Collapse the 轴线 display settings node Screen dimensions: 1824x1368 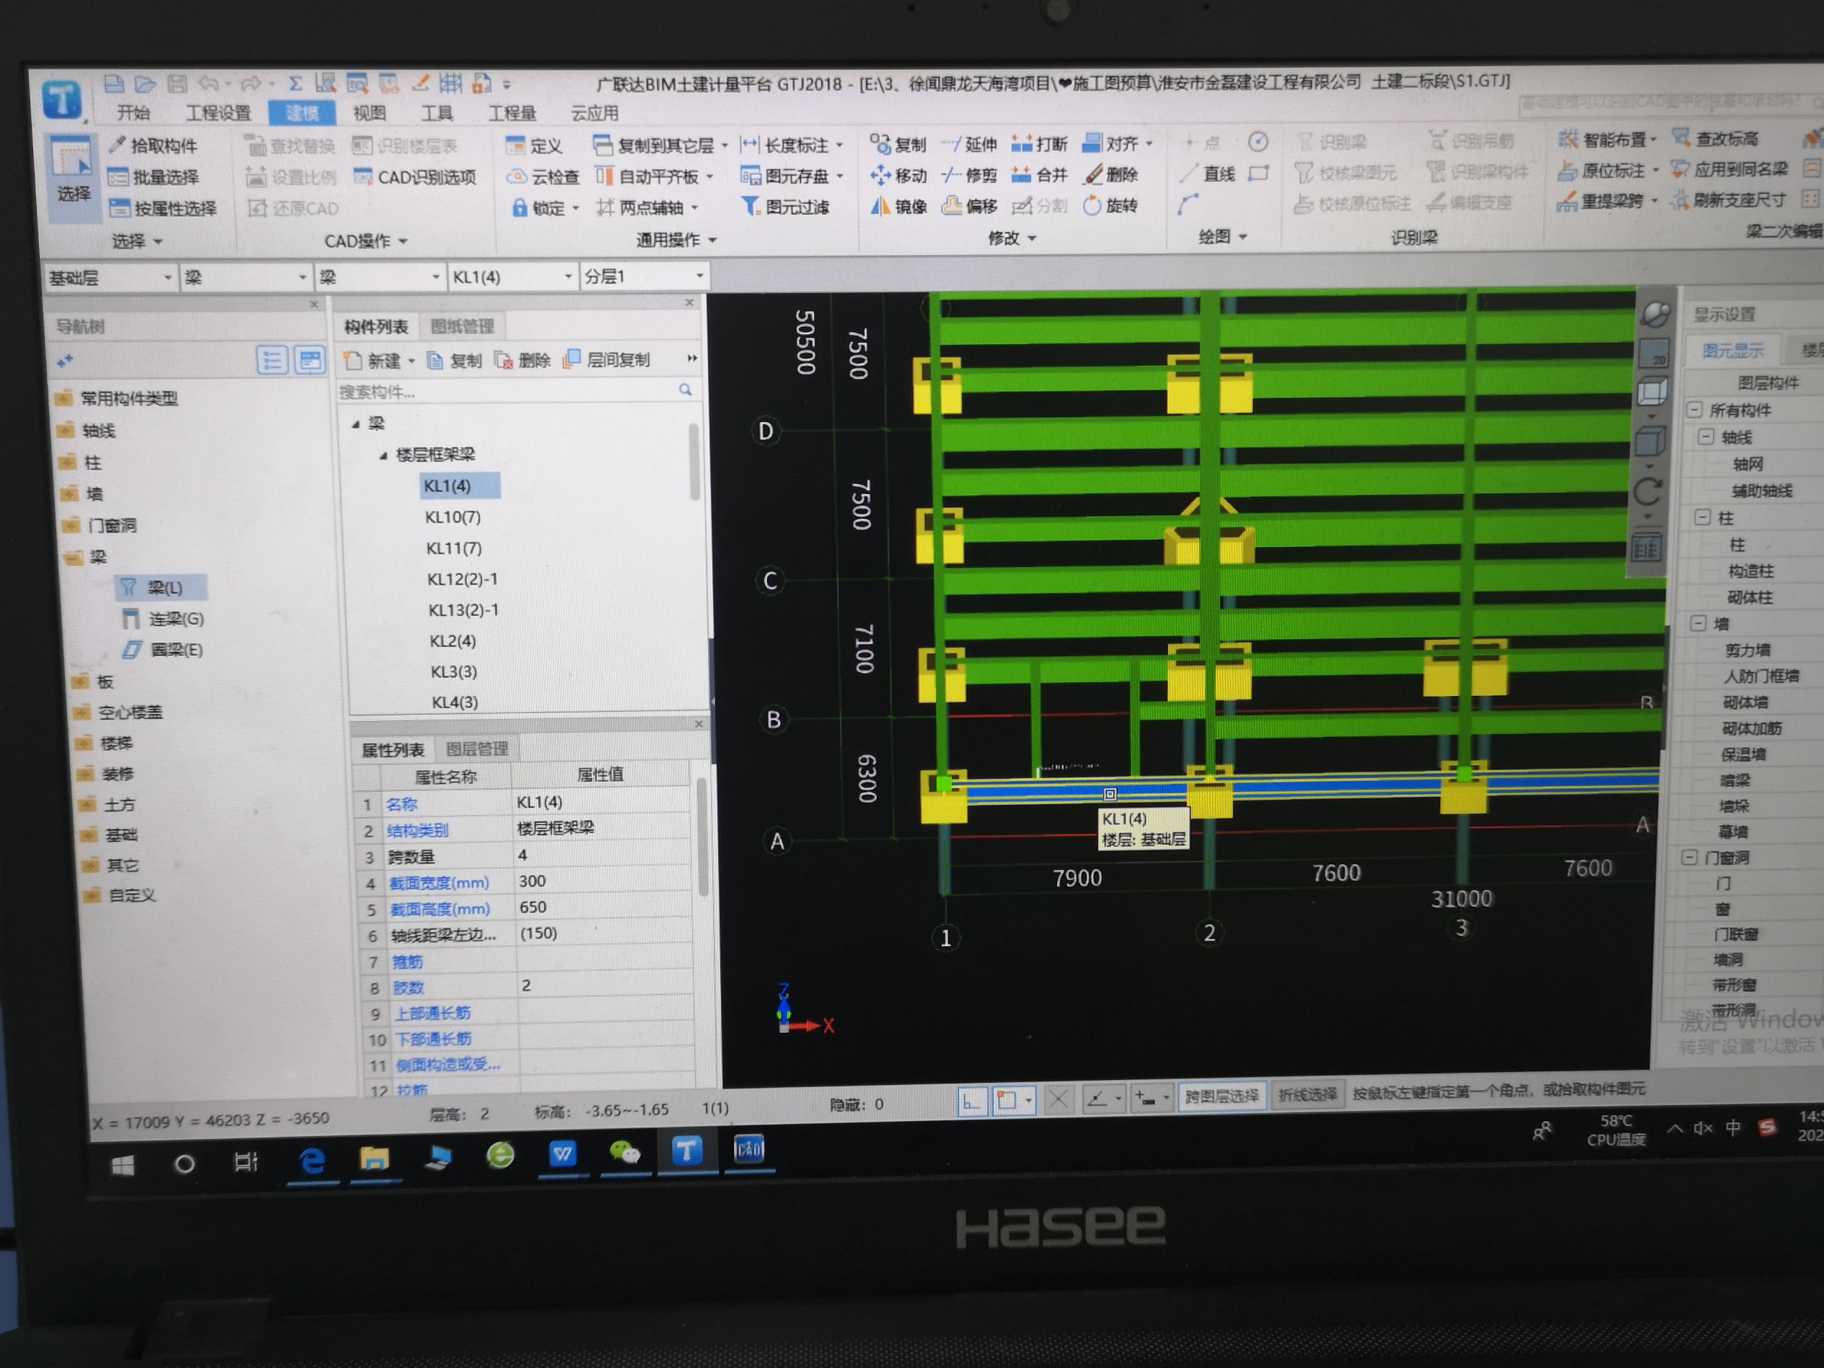1706,437
